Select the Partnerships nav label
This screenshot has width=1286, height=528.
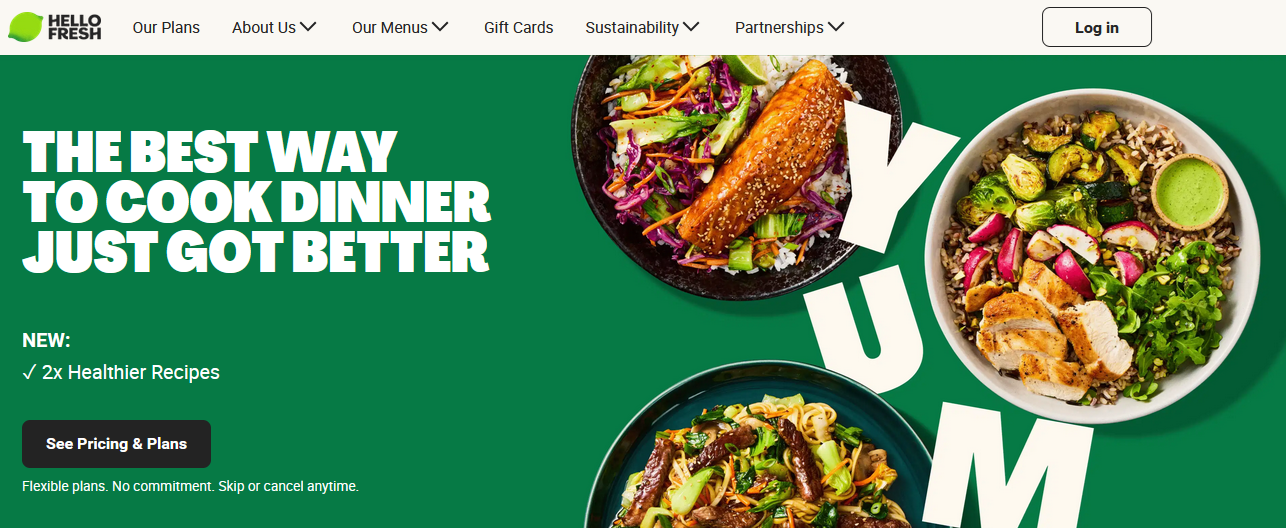pyautogui.click(x=779, y=28)
